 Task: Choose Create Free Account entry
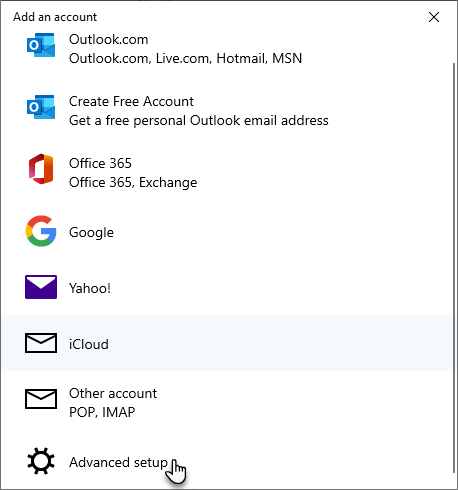[227, 111]
